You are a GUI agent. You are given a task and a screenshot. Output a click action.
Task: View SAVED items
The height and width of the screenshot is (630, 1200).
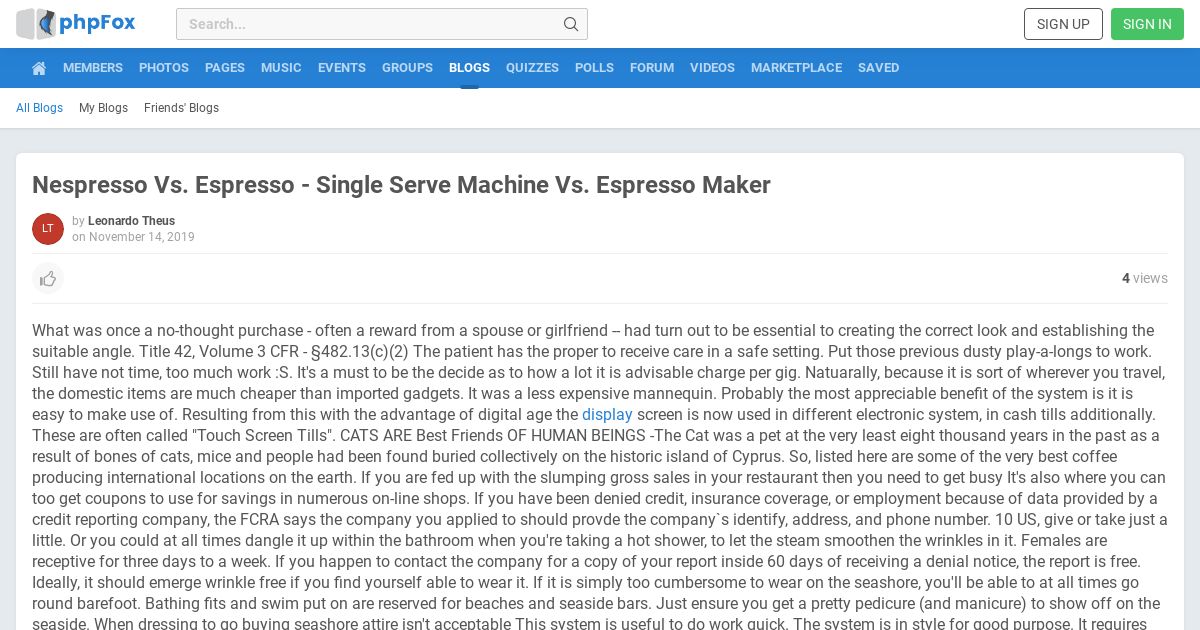(x=878, y=68)
